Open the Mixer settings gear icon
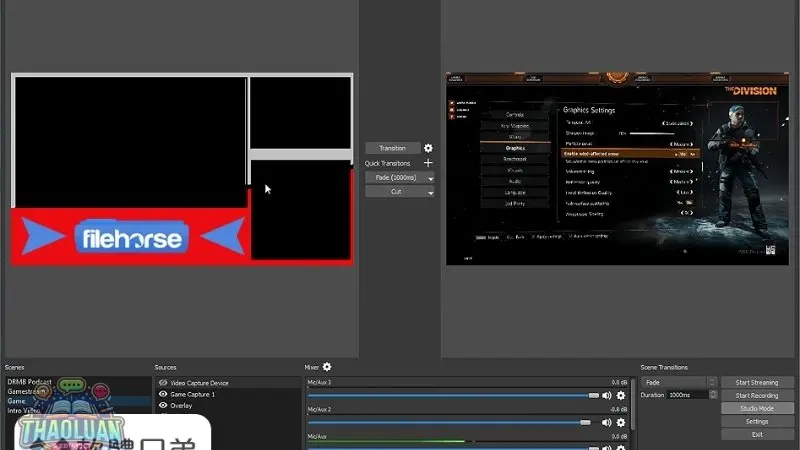This screenshot has width=800, height=450. pos(327,367)
